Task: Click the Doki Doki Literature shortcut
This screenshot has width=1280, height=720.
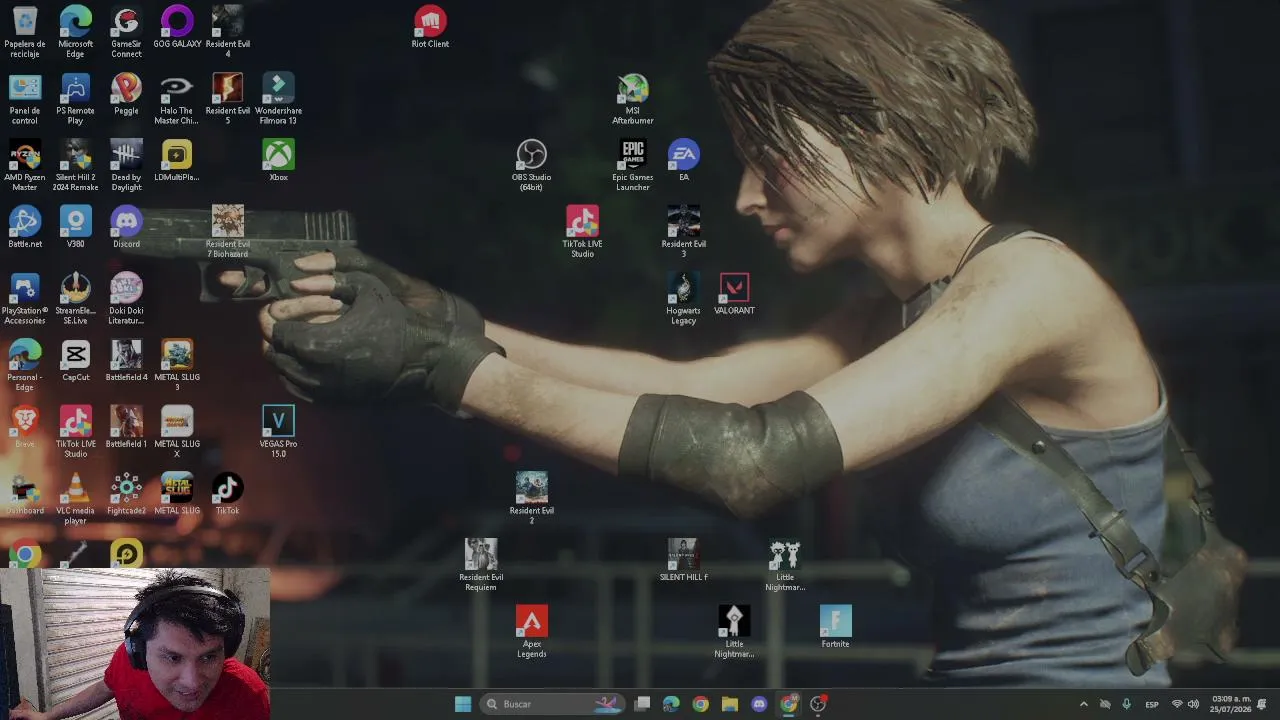Action: [x=126, y=299]
